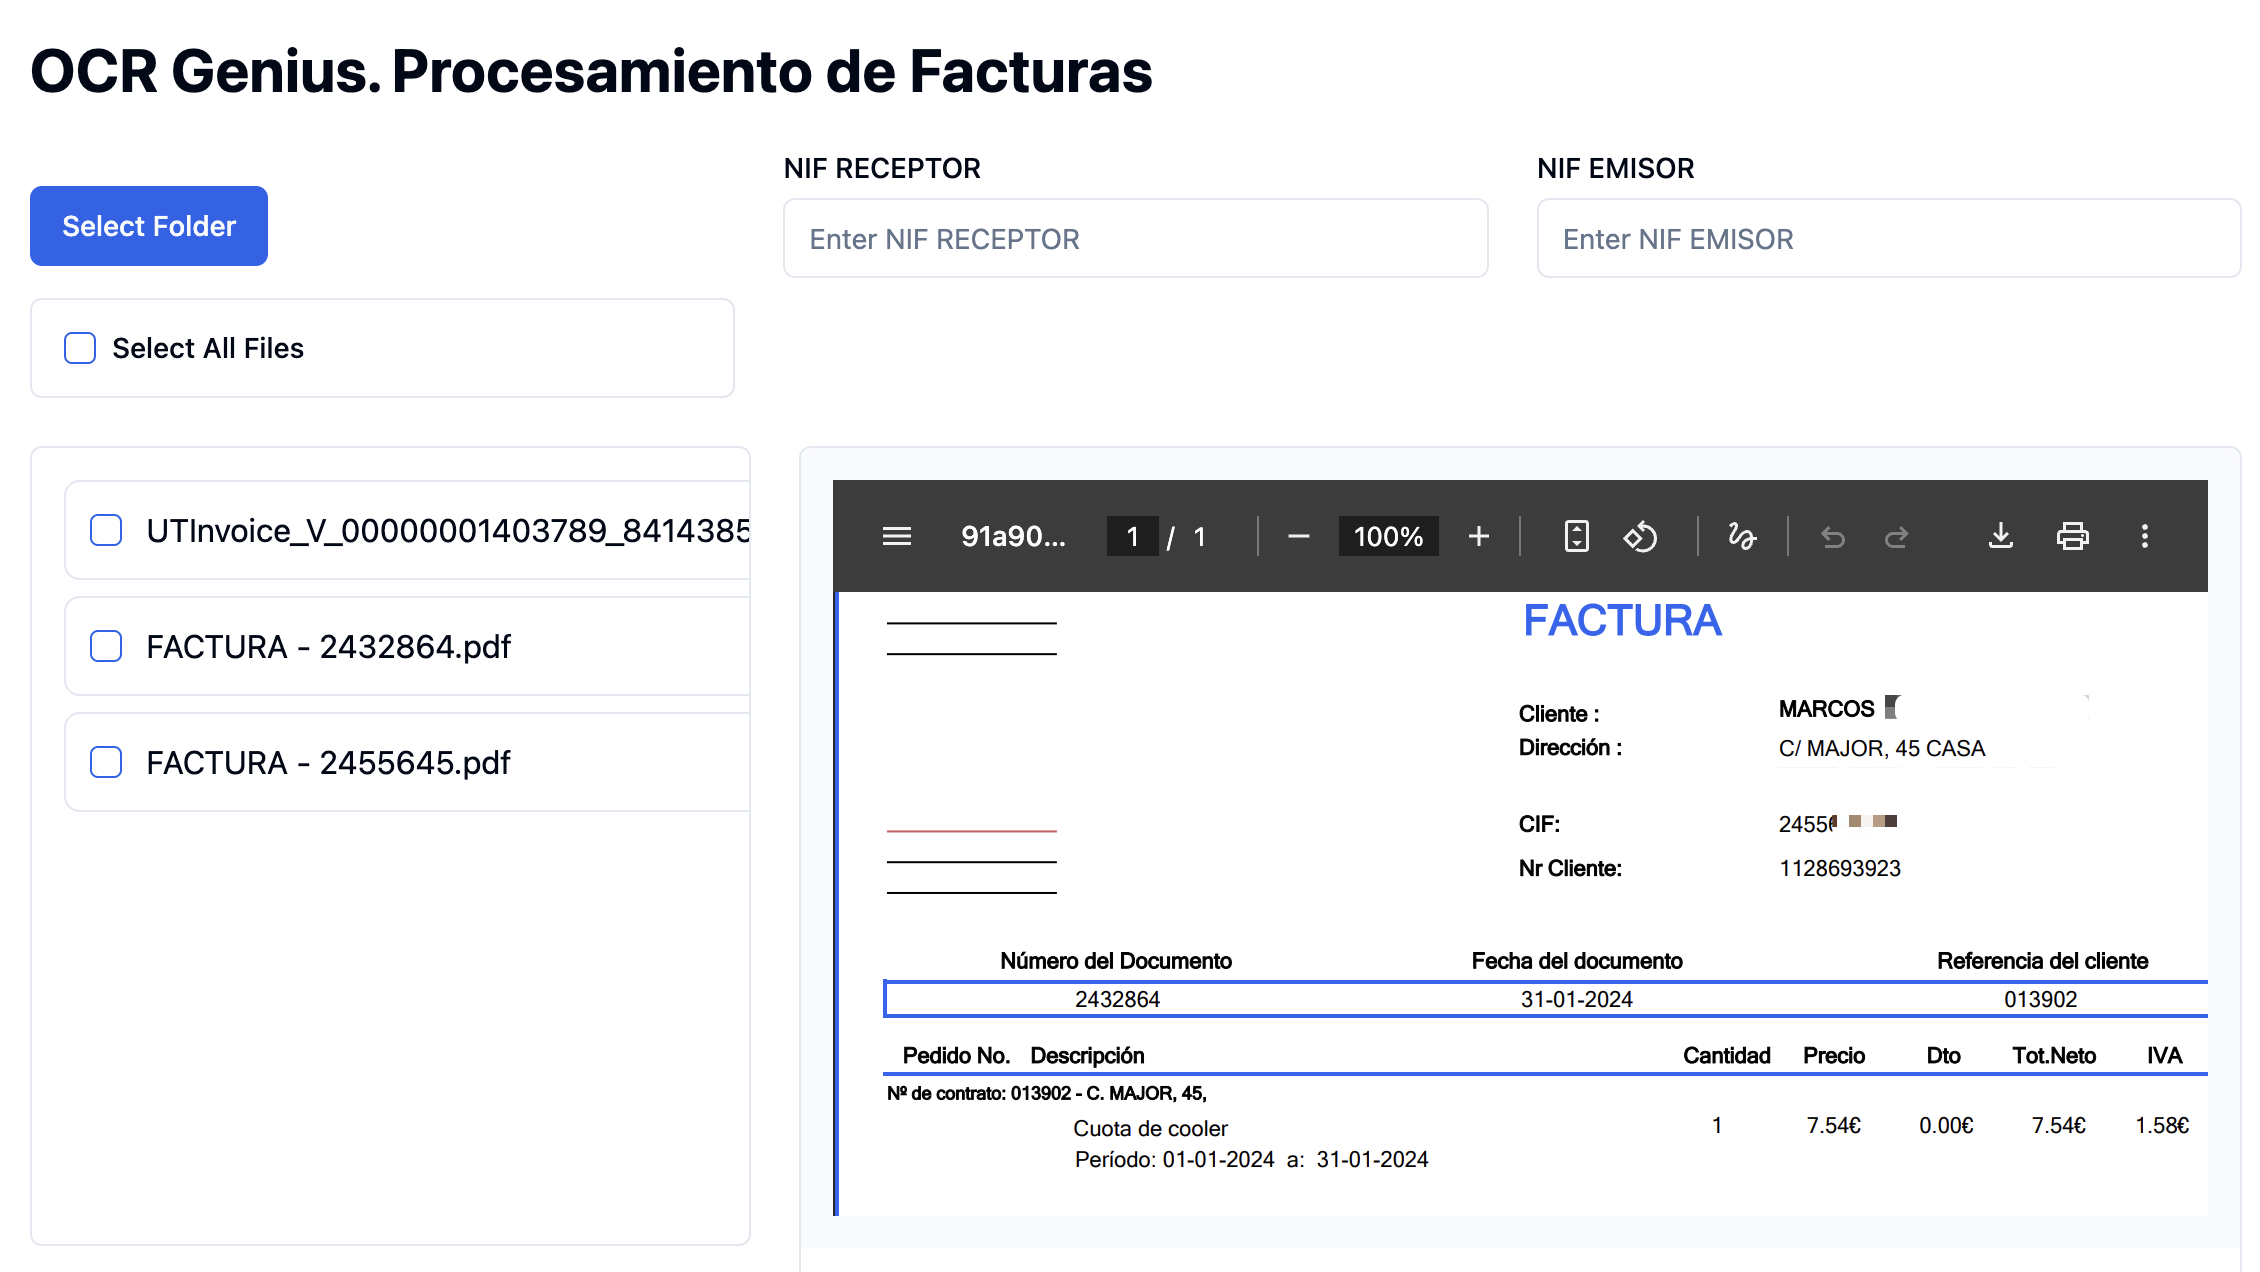The width and height of the screenshot is (2260, 1272).
Task: Check the FACTURA - 2432864.pdf checkbox
Action: click(105, 646)
